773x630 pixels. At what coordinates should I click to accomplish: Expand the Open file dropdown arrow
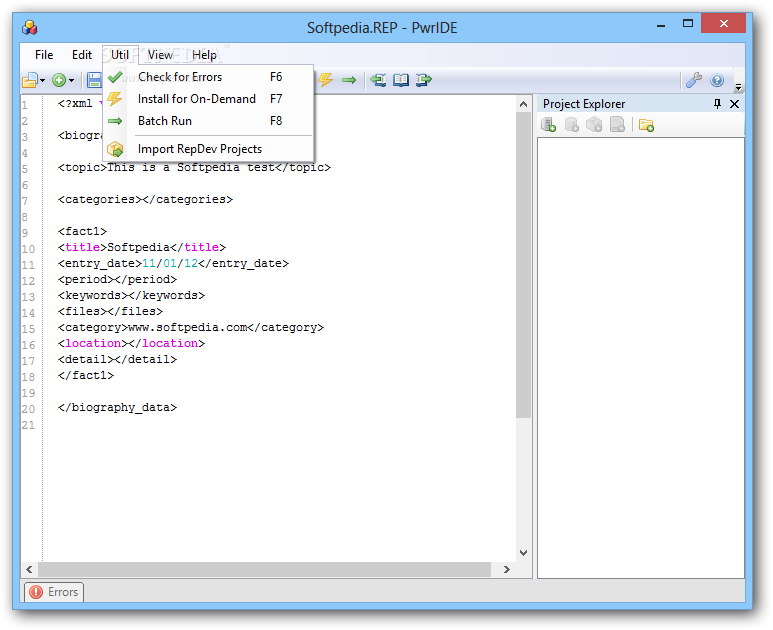[43, 80]
